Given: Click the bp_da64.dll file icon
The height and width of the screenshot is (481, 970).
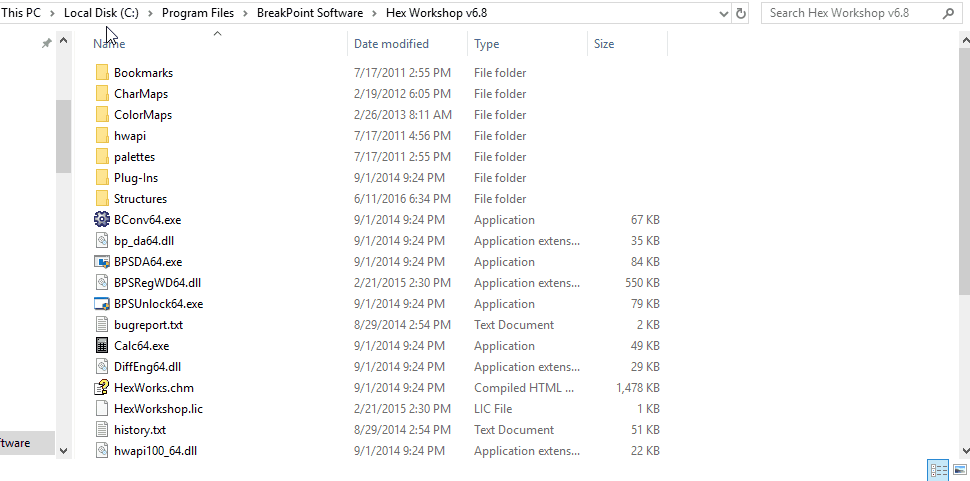Looking at the screenshot, I should 102,240.
